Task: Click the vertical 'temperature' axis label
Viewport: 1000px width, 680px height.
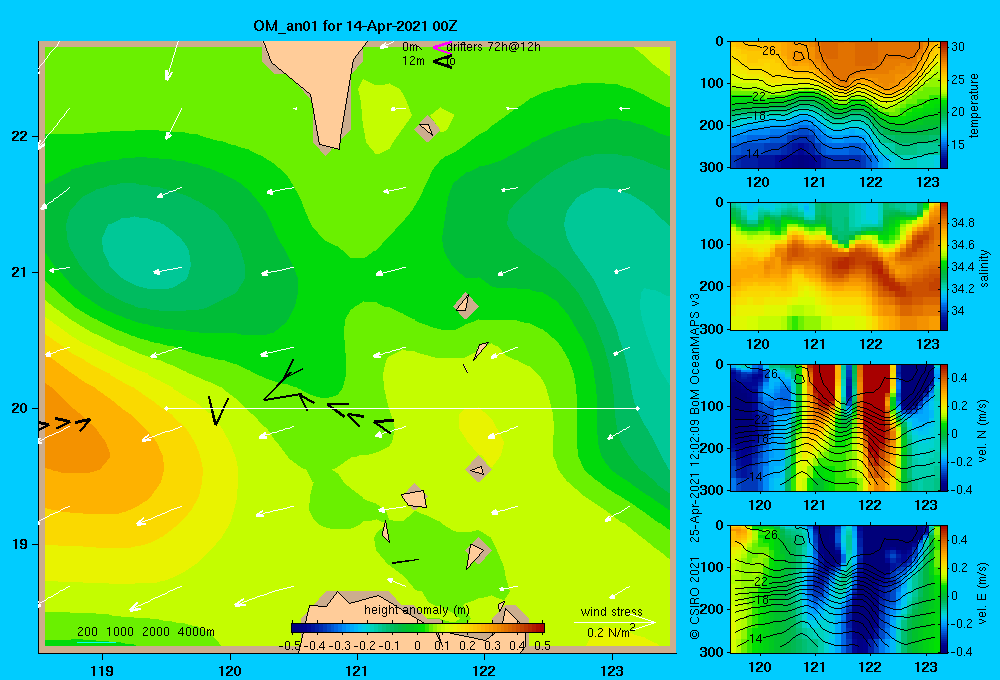Action: [973, 106]
